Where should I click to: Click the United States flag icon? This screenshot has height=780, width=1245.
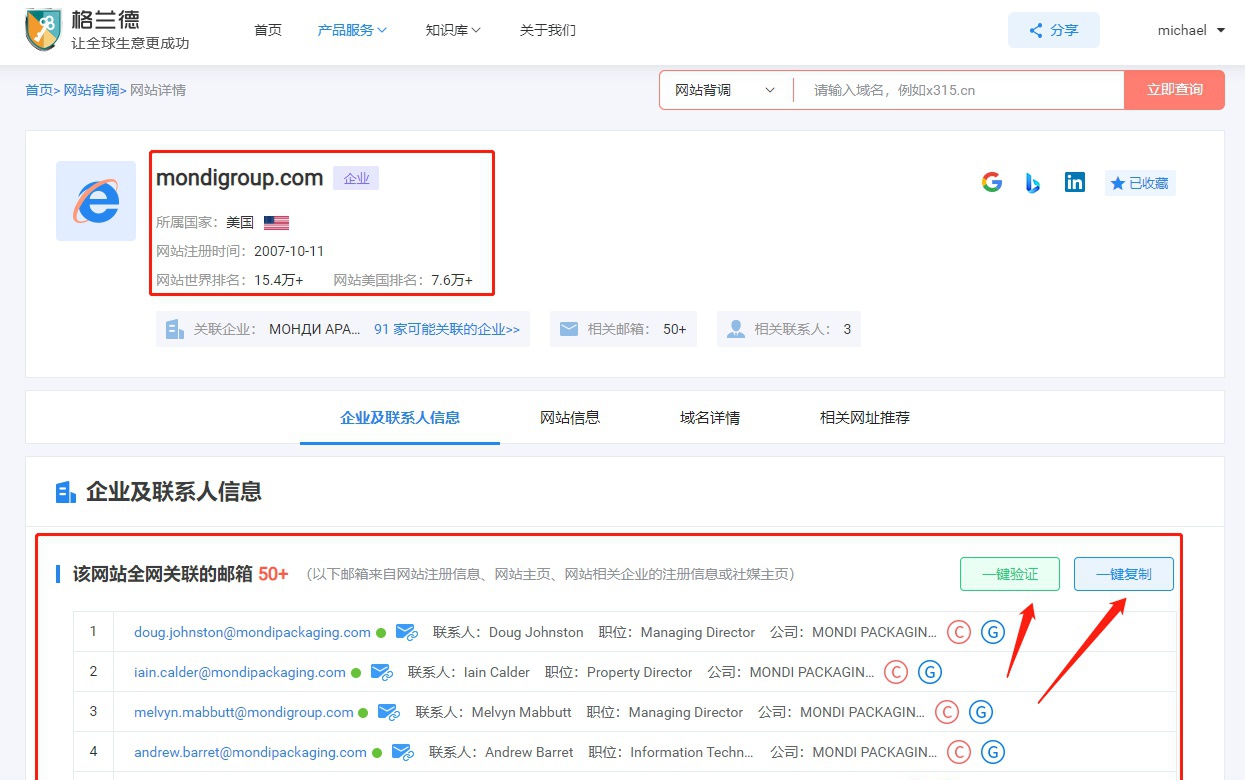[x=276, y=222]
